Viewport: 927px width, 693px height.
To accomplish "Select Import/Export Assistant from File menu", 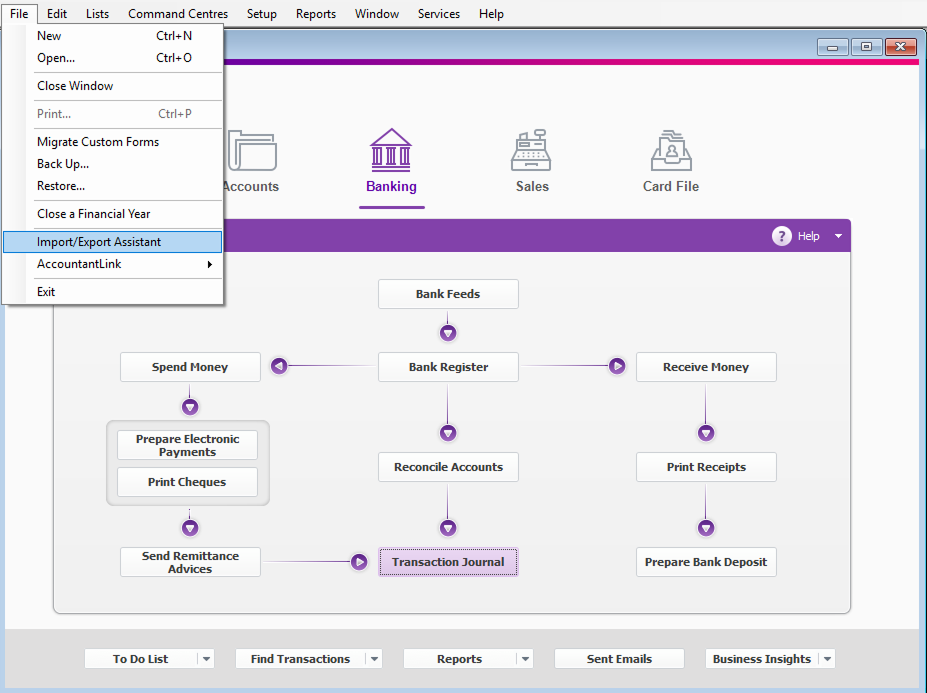I will 99,242.
